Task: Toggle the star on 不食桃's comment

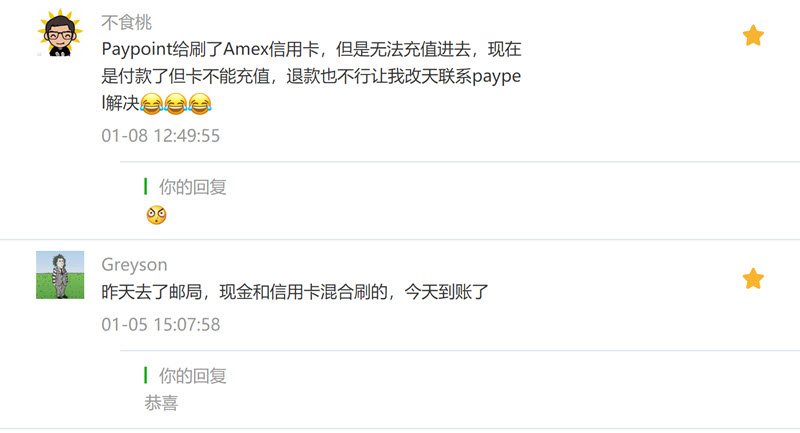Action: [x=753, y=36]
